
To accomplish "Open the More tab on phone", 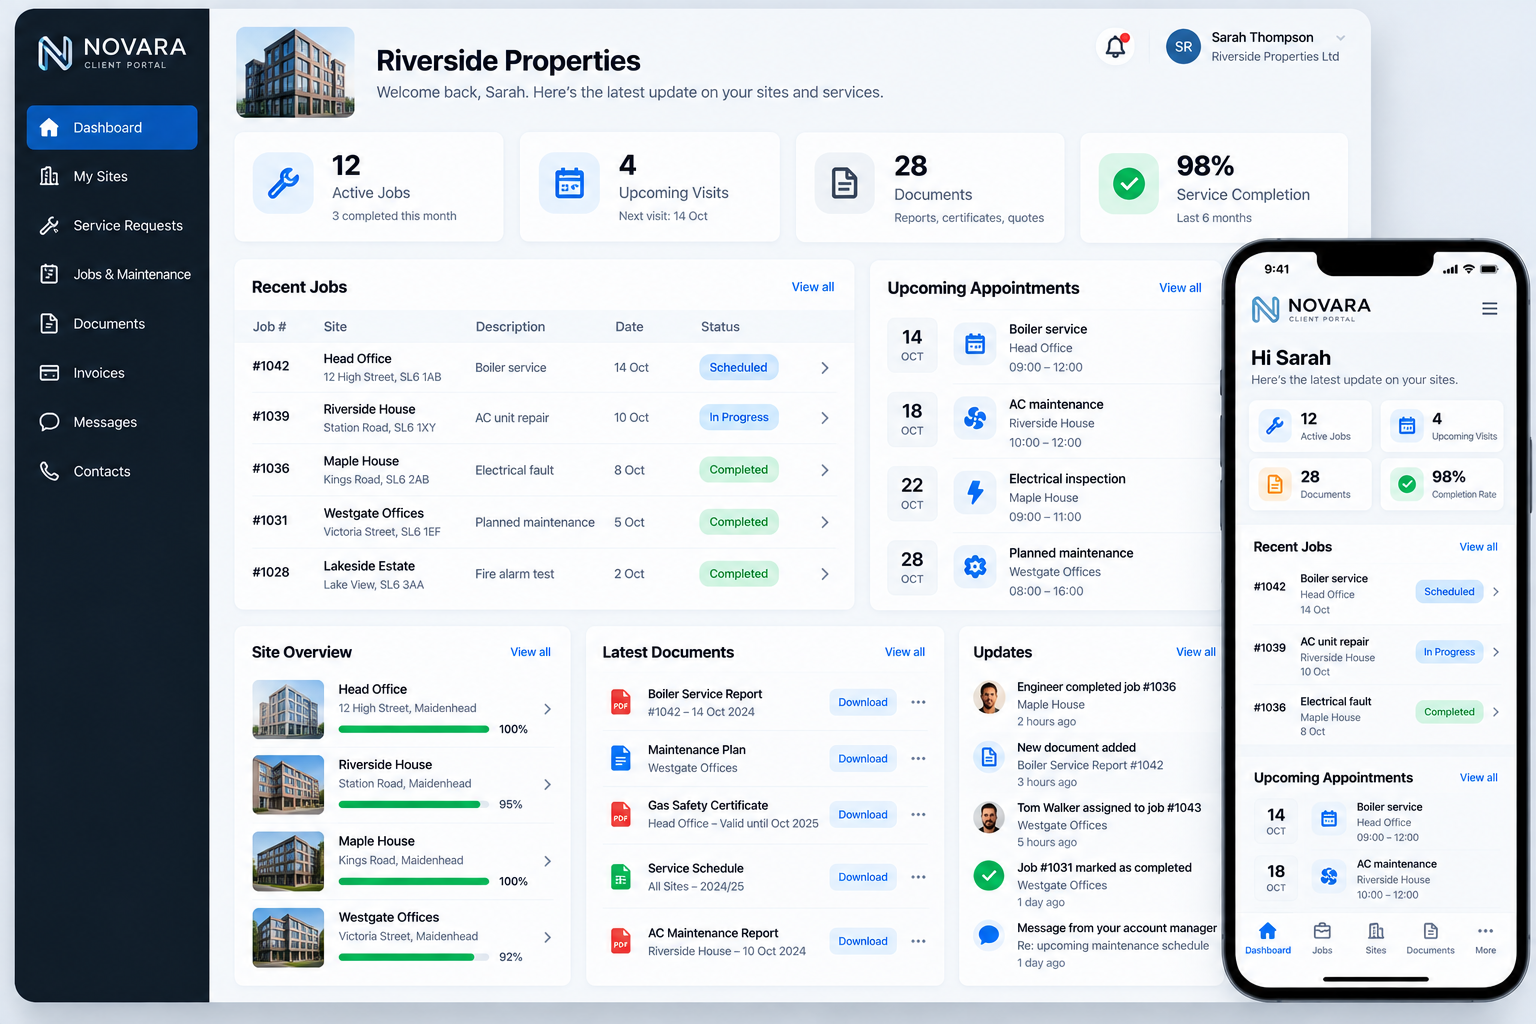I will pos(1485,939).
